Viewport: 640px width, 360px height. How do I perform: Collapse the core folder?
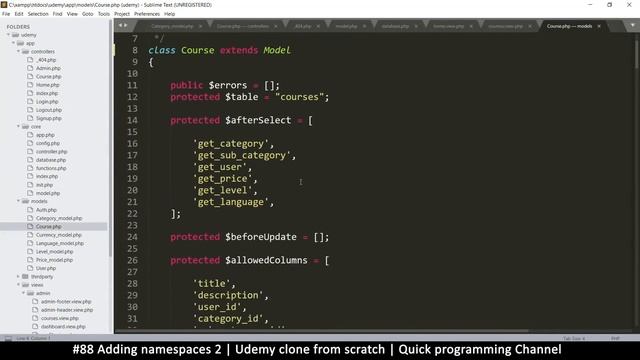pyautogui.click(x=18, y=127)
